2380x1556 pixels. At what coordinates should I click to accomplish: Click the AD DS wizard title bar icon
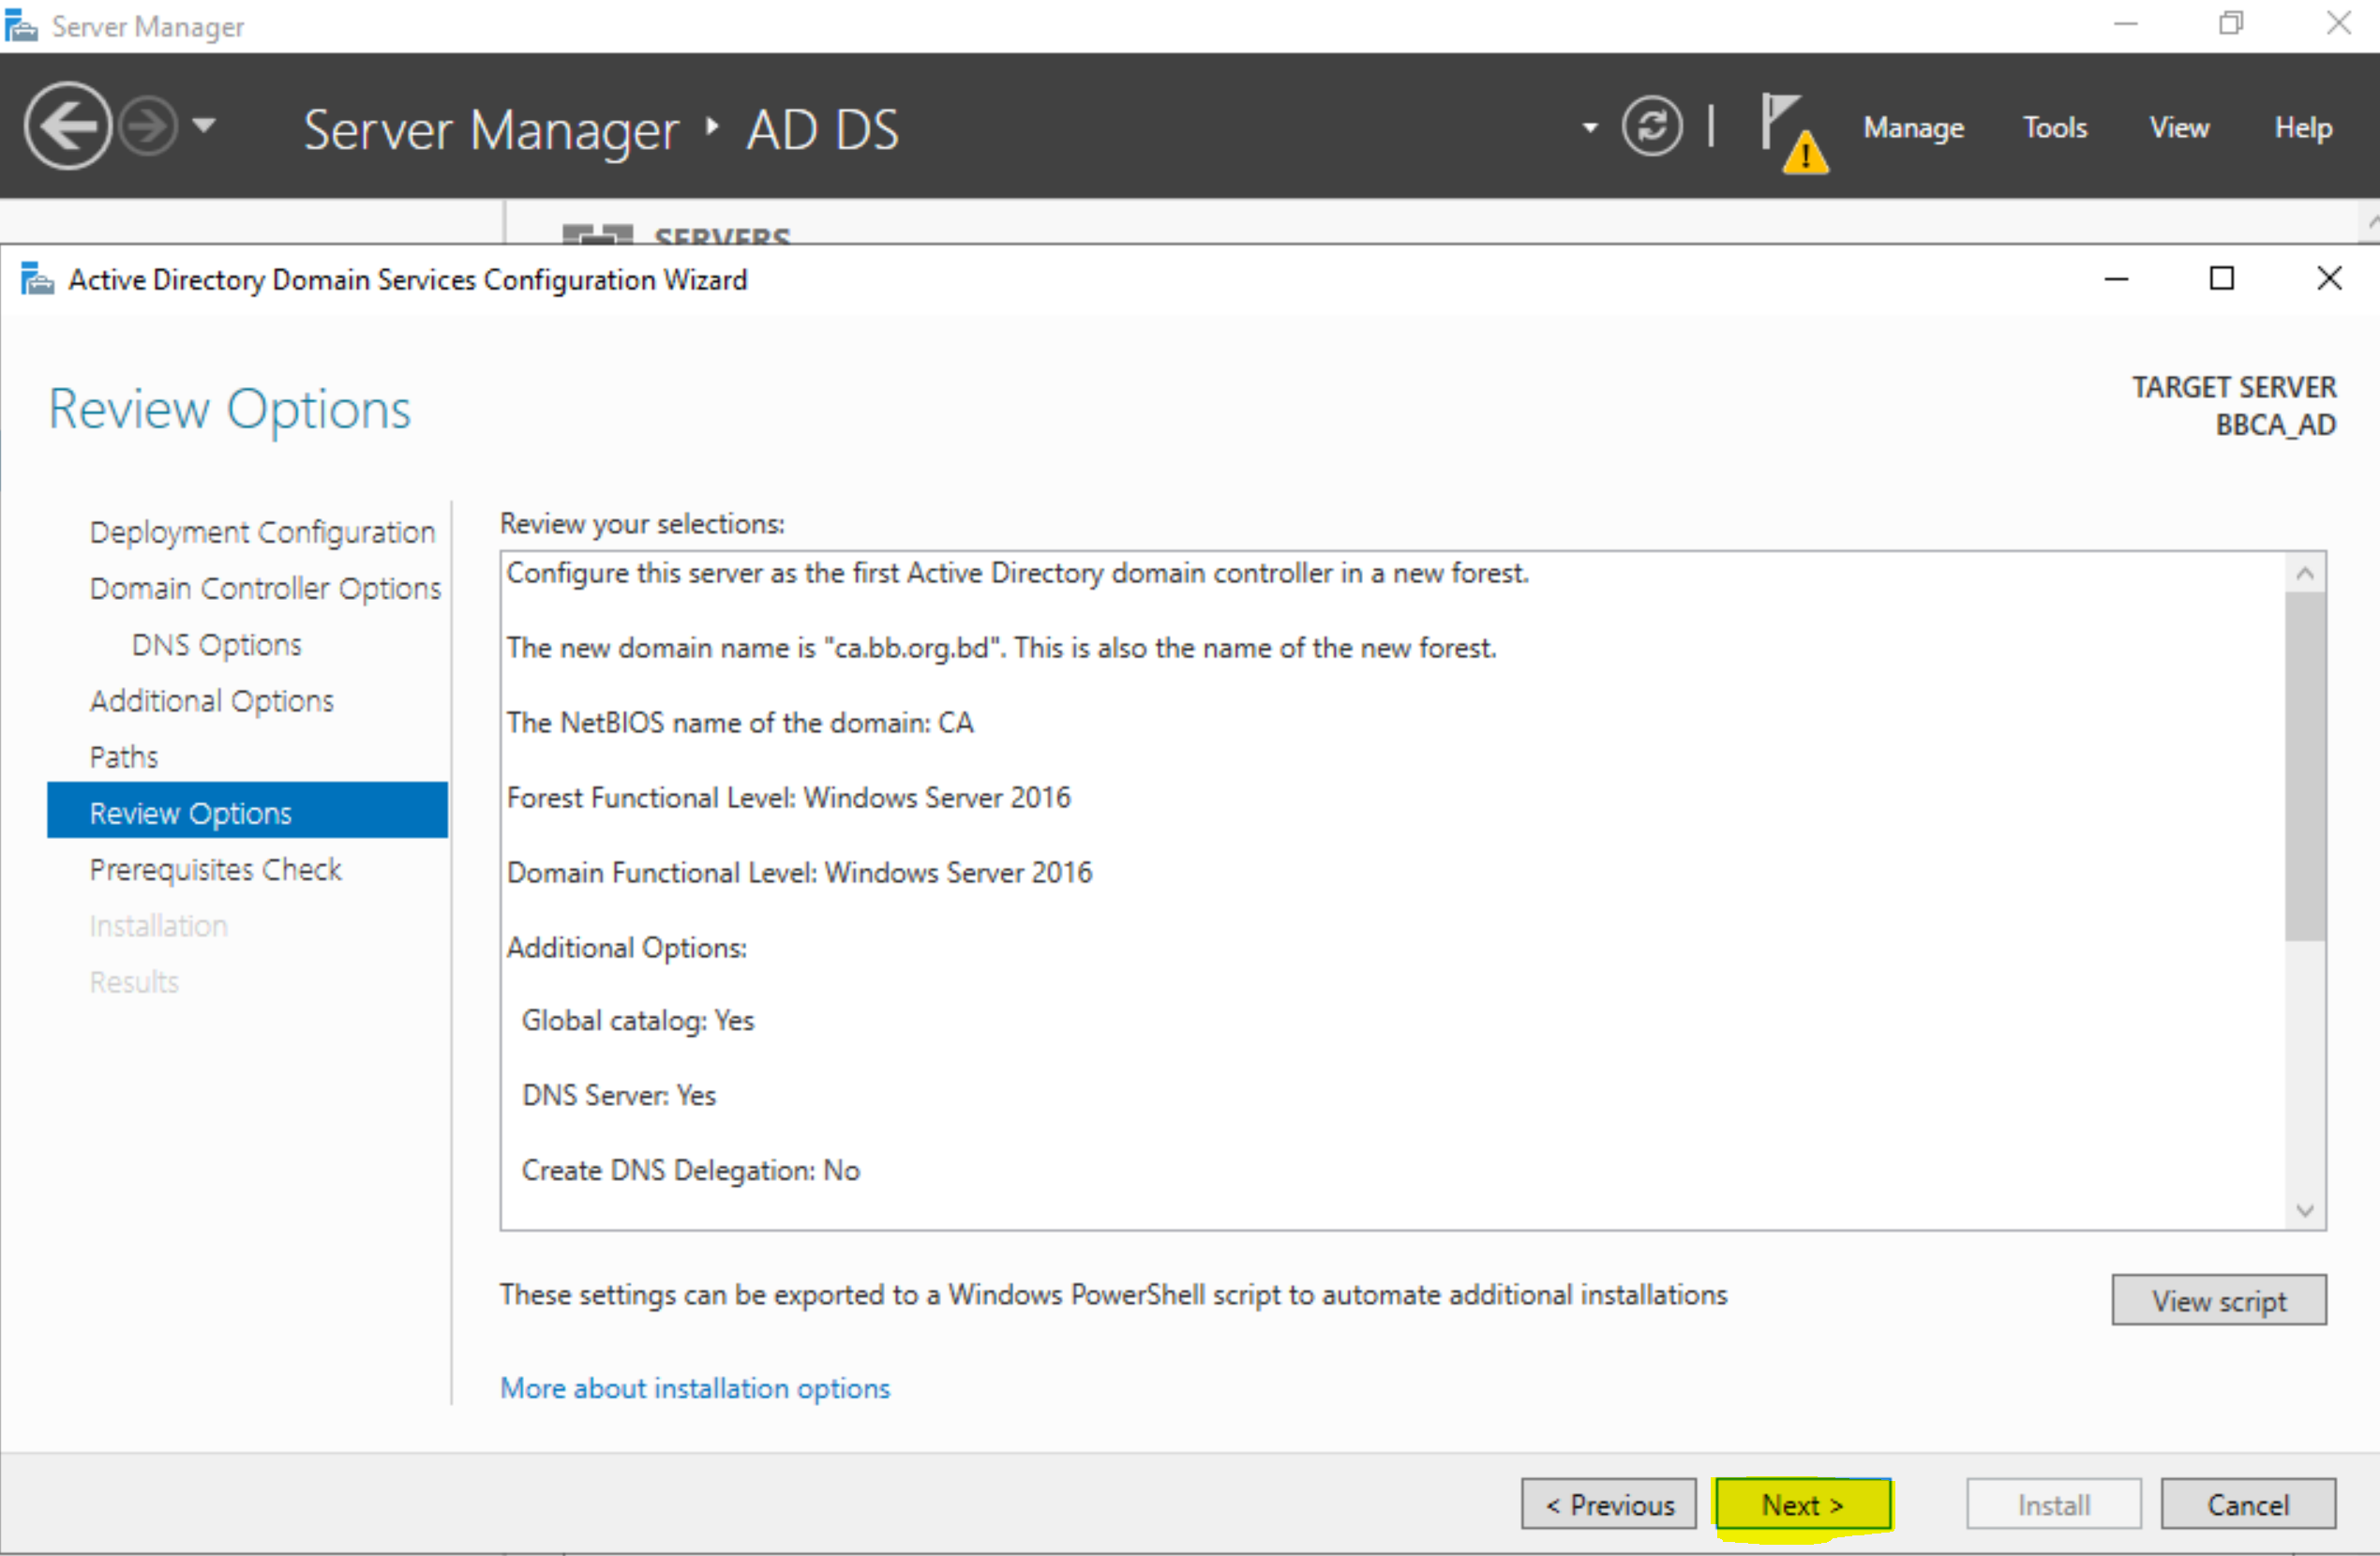click(38, 280)
